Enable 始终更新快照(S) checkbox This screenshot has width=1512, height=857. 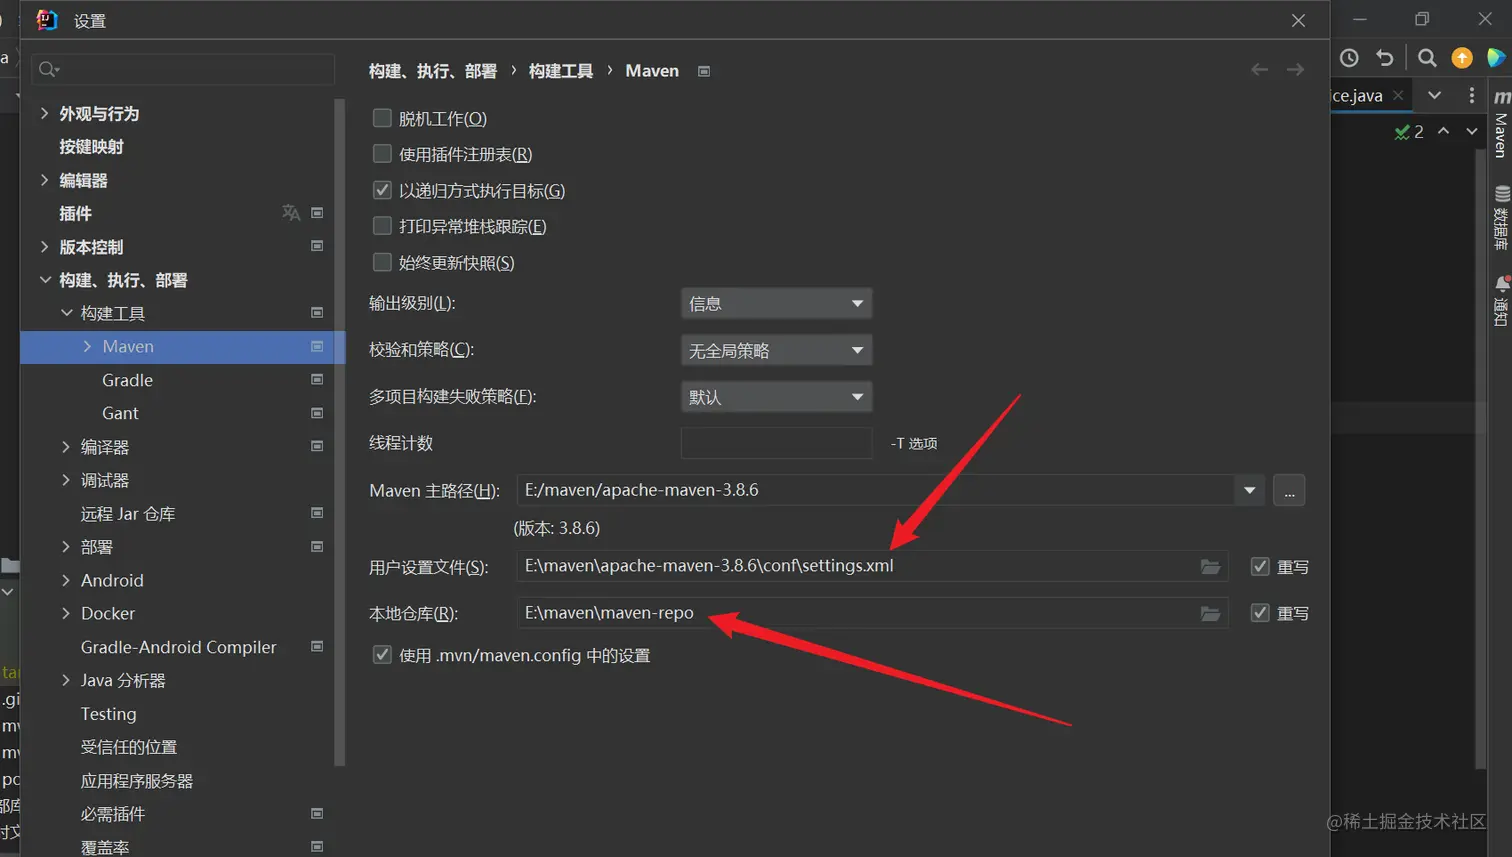coord(382,262)
